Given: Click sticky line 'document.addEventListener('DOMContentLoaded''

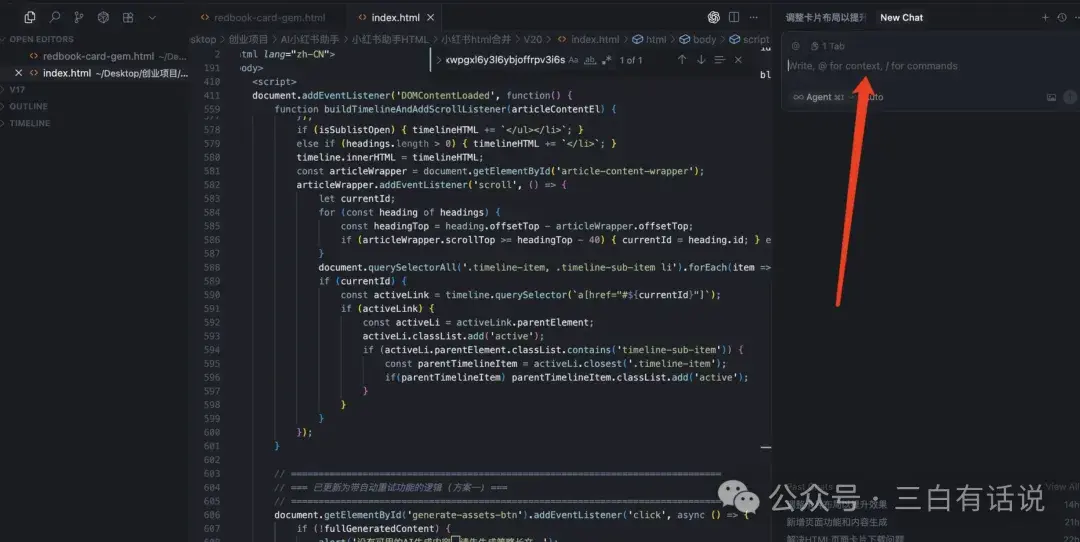Looking at the screenshot, I should point(412,96).
